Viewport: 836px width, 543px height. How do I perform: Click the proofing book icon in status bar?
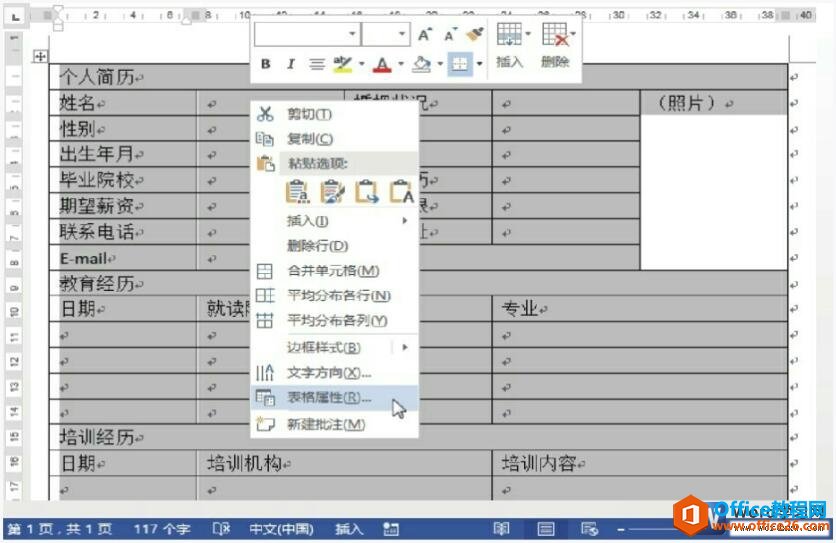(x=221, y=529)
